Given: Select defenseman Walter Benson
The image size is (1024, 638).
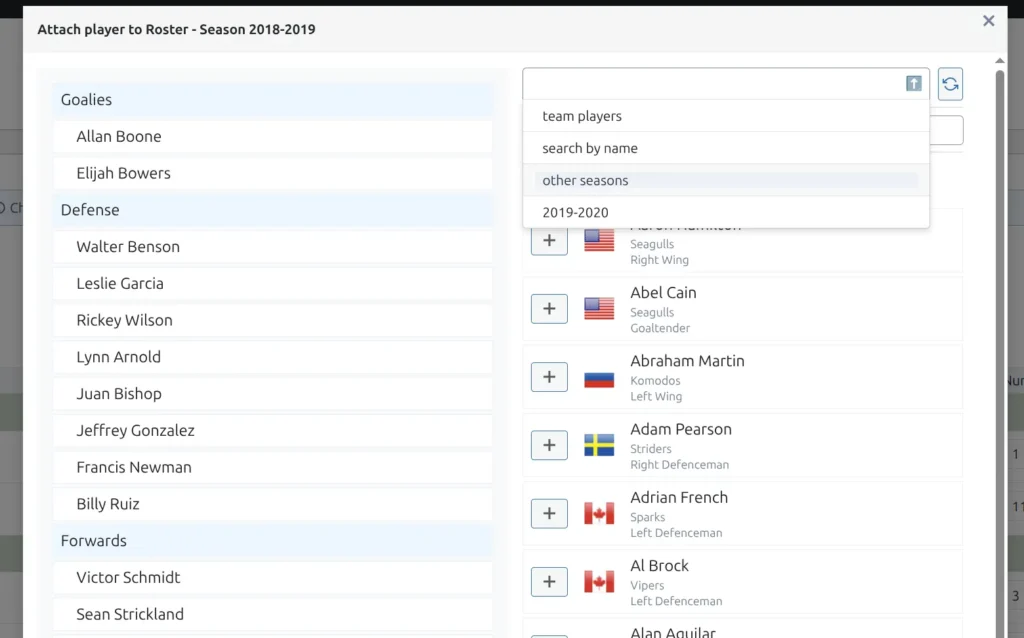Looking at the screenshot, I should (273, 247).
